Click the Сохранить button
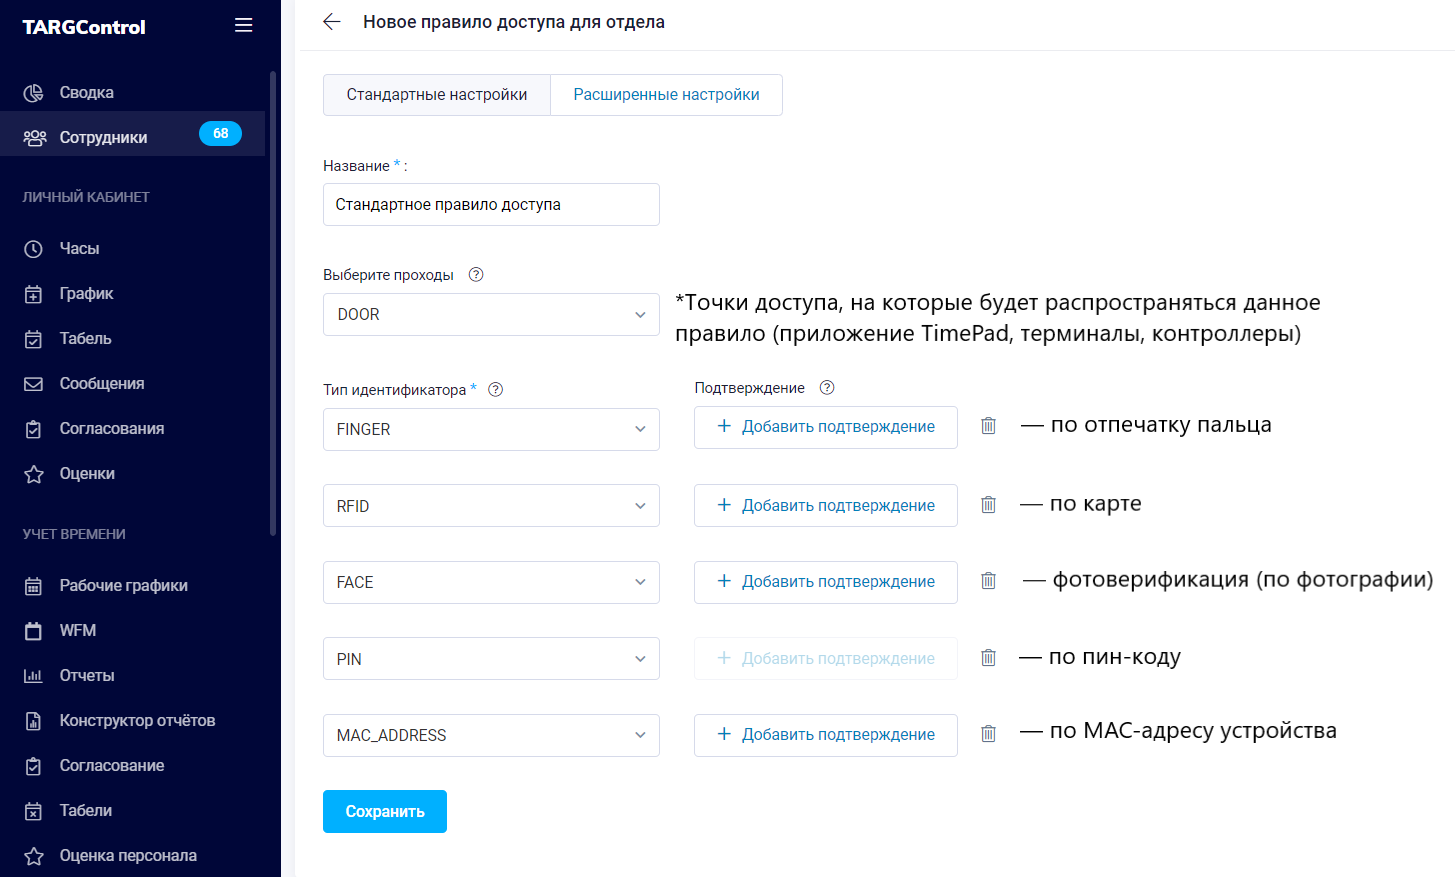 (385, 812)
